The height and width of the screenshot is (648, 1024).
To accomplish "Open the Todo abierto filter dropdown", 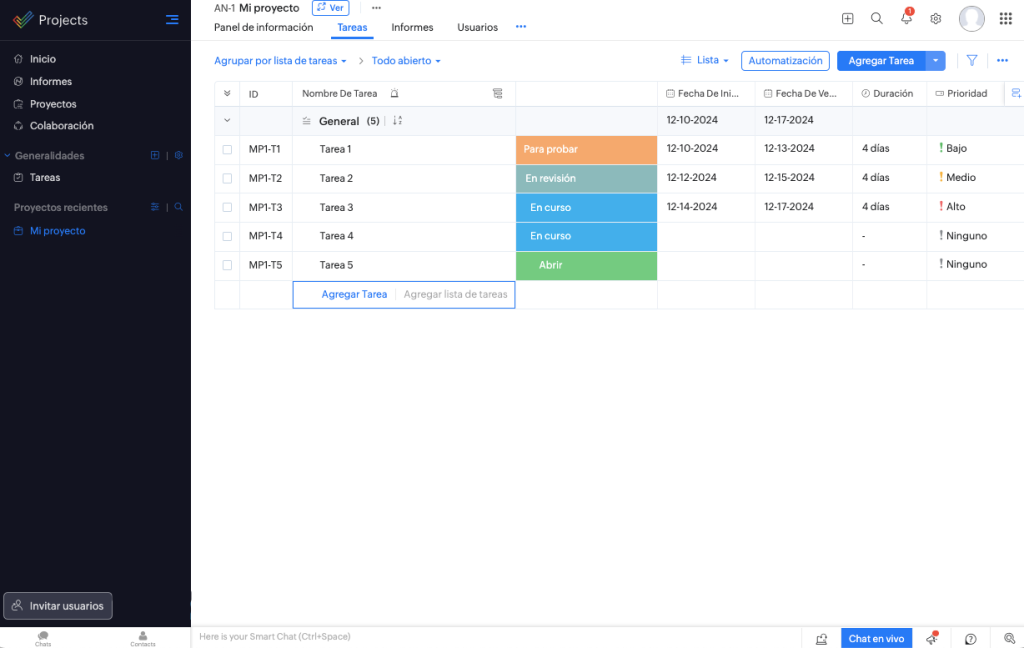I will click(x=403, y=60).
